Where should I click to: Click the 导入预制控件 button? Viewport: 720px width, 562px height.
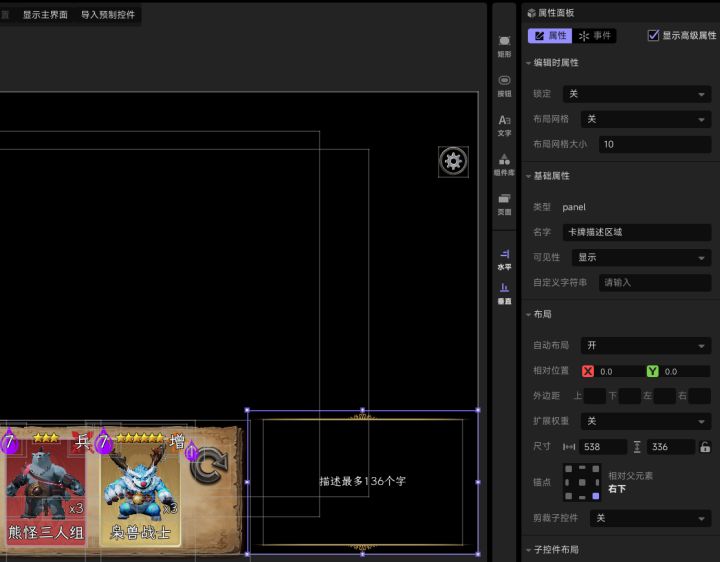108,15
